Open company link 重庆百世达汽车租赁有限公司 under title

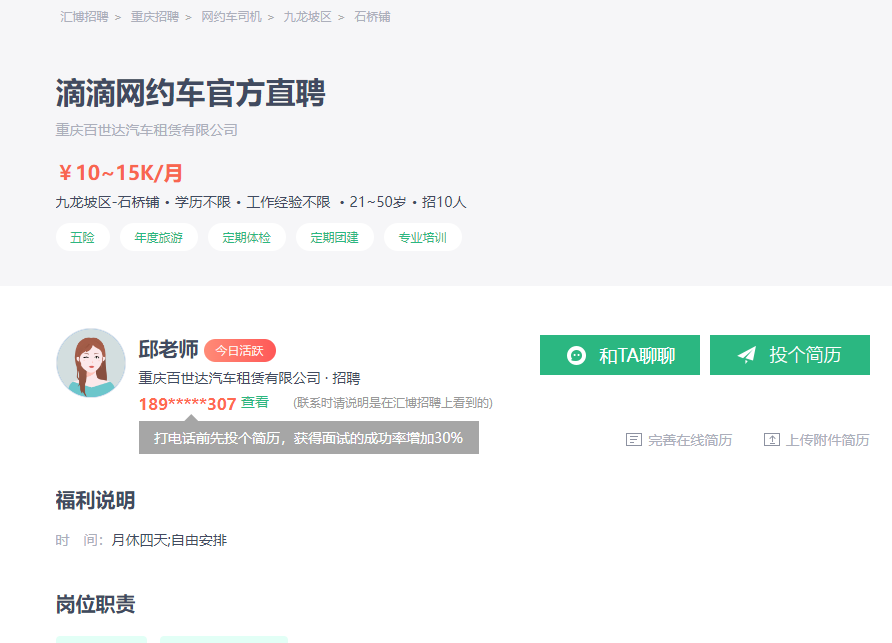(146, 130)
